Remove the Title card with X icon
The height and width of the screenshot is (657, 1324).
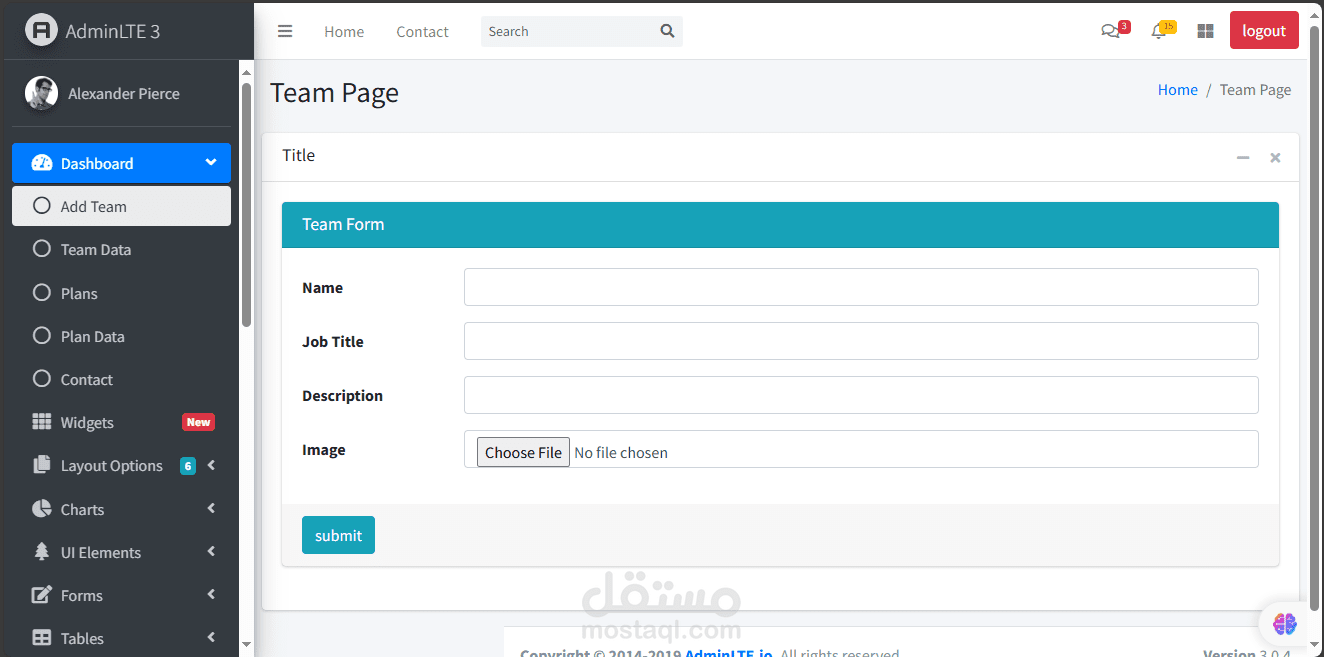click(x=1275, y=157)
